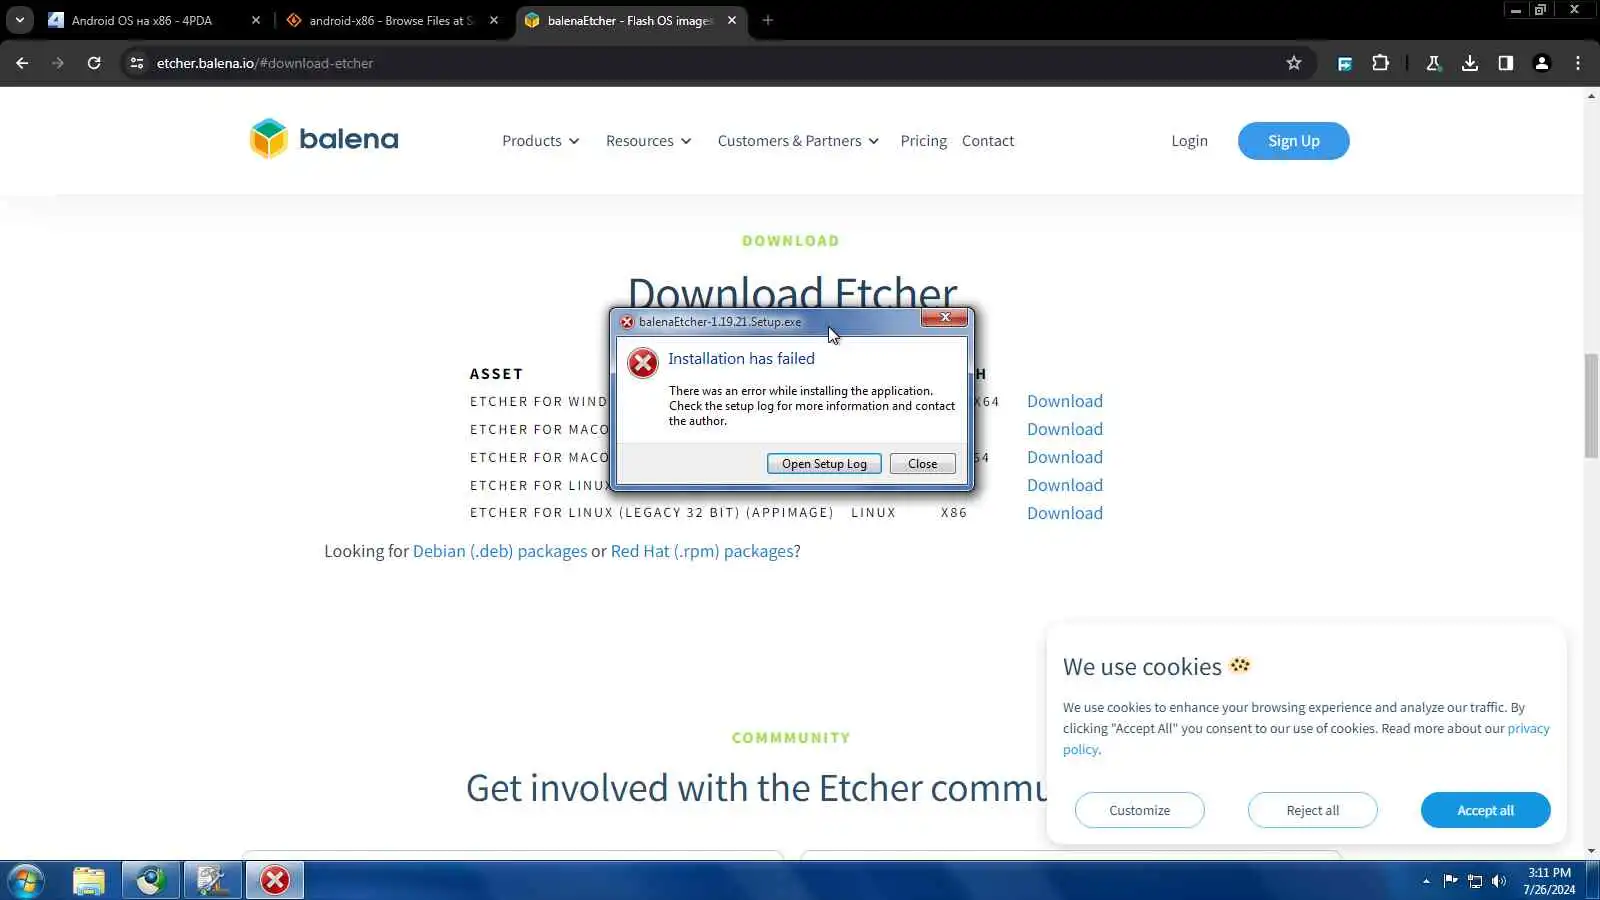Click the red error icon in the dialog

(x=643, y=363)
